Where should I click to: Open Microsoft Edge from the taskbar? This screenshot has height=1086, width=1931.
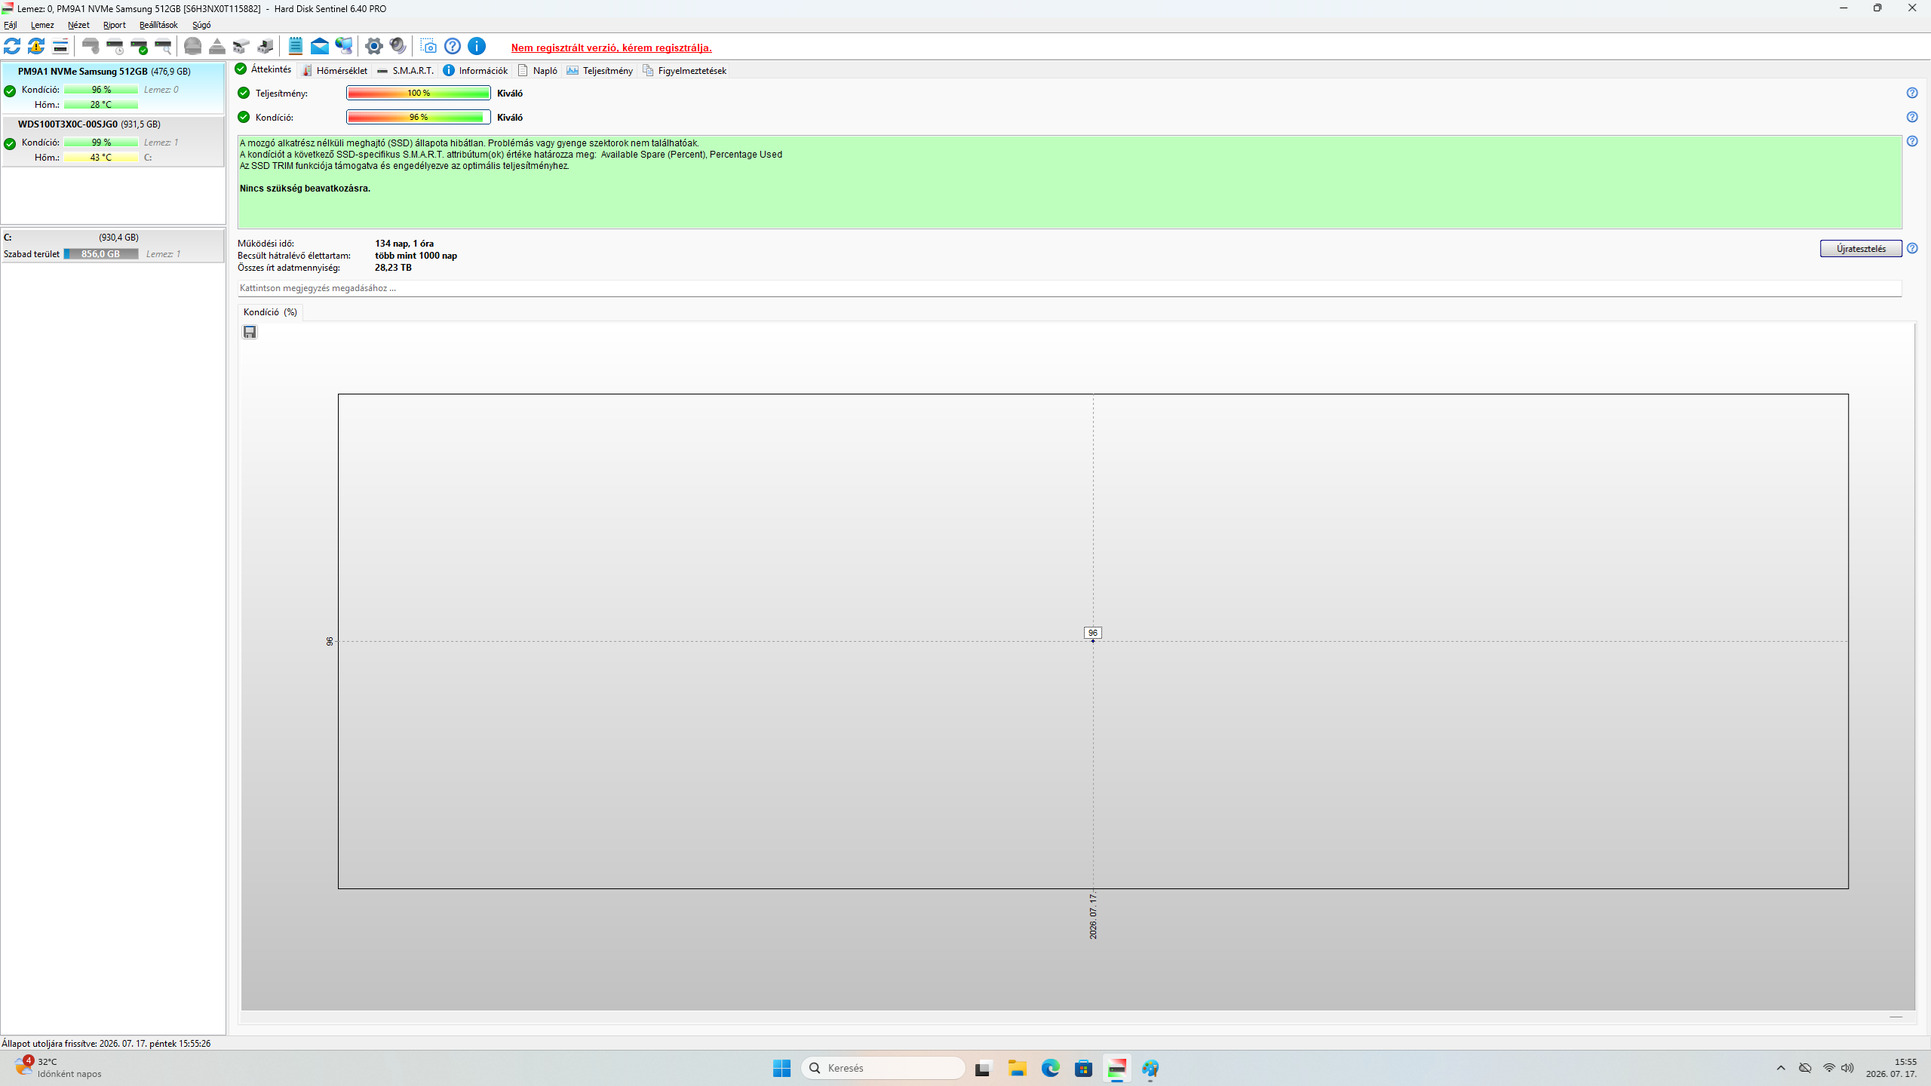point(1050,1068)
